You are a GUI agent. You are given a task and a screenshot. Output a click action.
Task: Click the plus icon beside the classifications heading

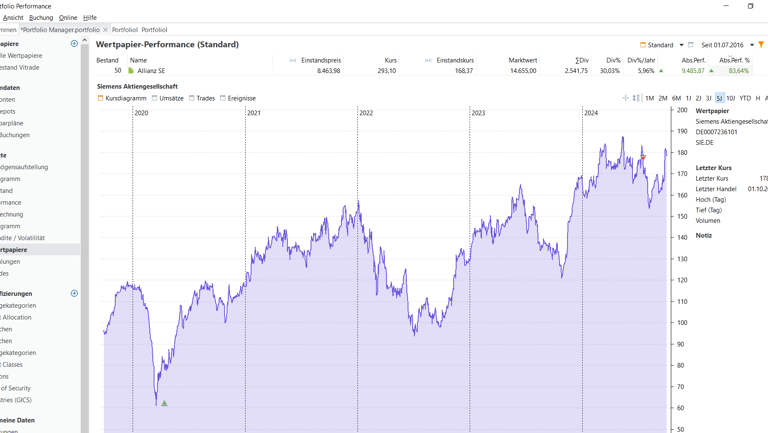tap(74, 293)
